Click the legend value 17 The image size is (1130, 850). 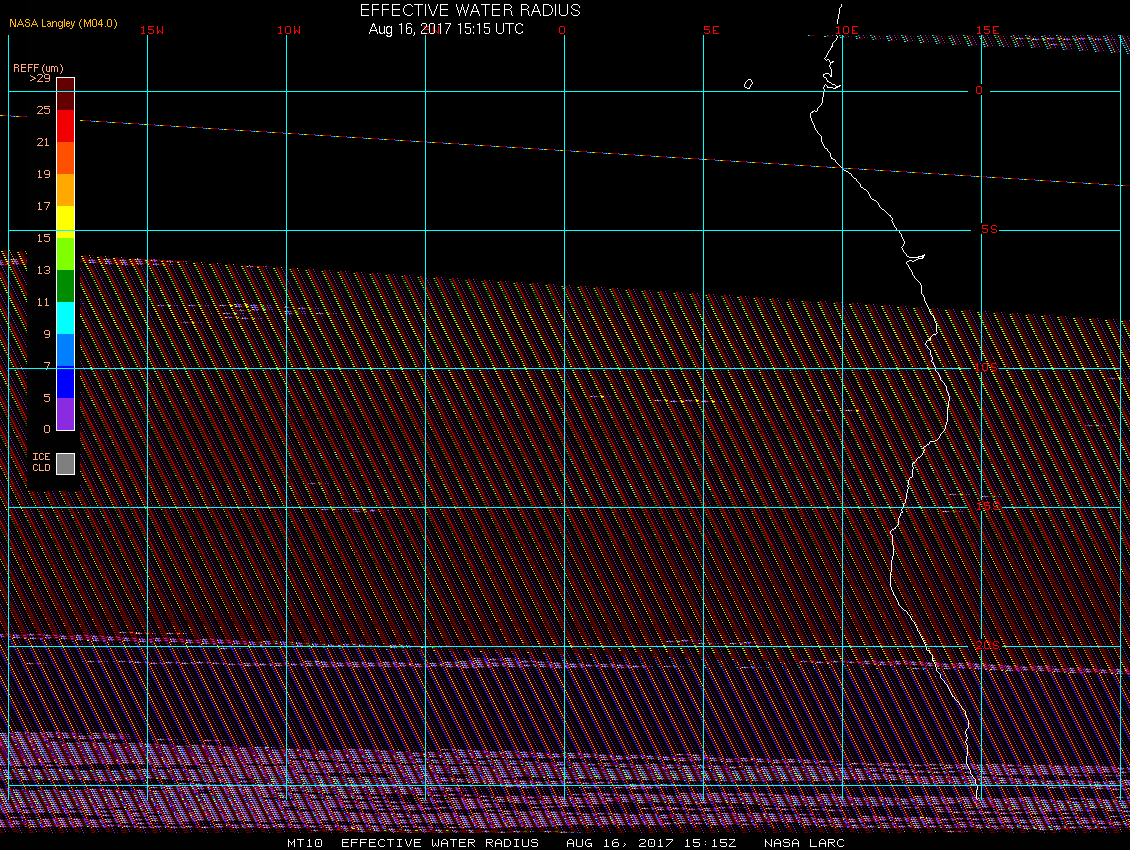tap(44, 206)
